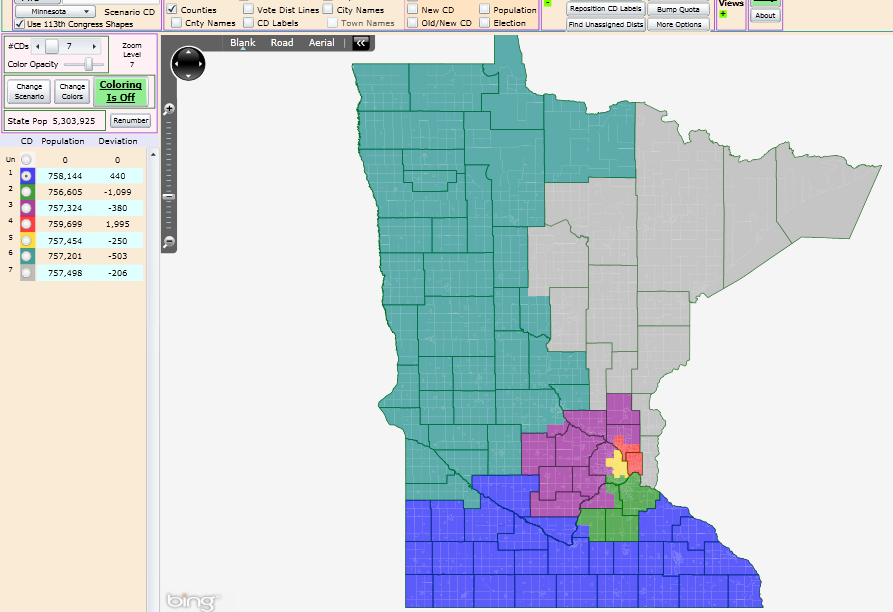Click the Deviation column header

click(118, 141)
